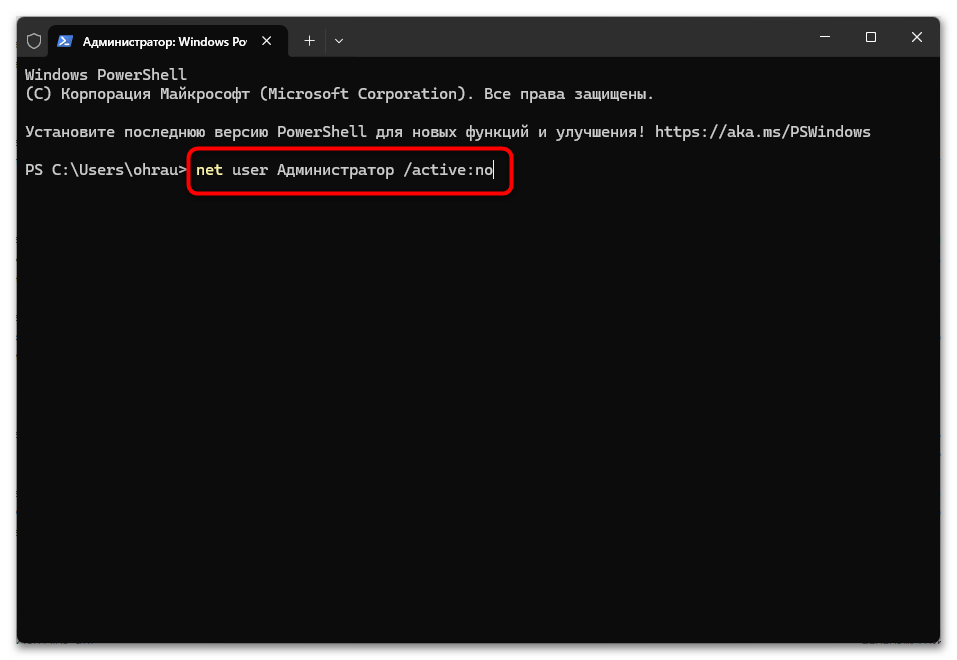
Task: Click the word 'net' in the command
Action: coord(209,170)
